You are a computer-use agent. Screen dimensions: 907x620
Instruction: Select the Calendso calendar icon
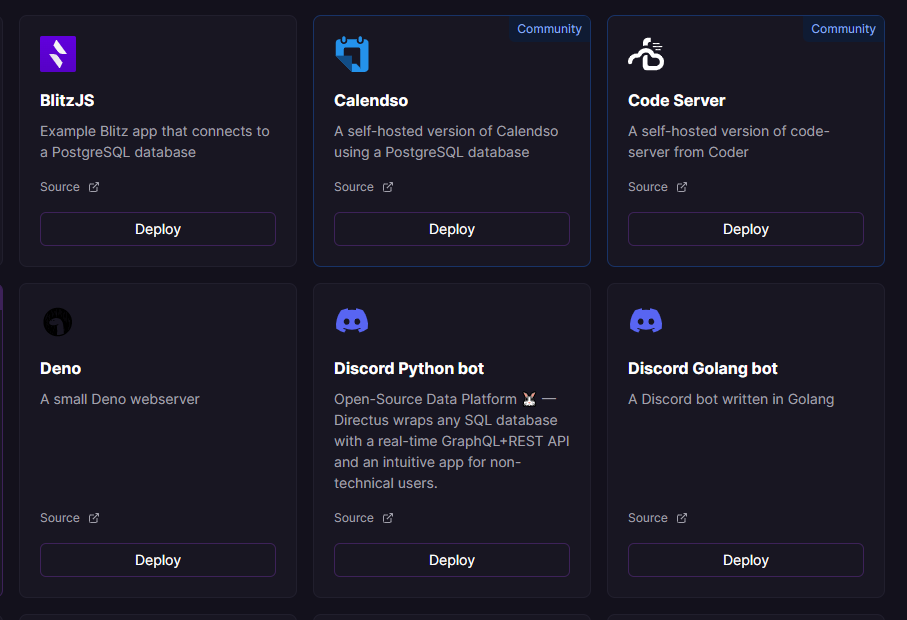352,54
